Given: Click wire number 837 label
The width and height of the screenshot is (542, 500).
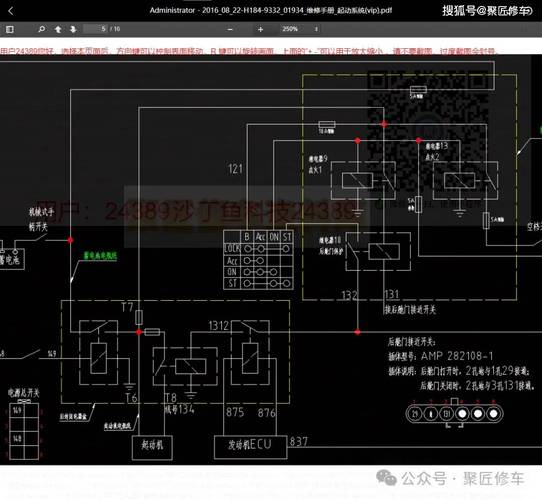Looking at the screenshot, I should coord(299,442).
